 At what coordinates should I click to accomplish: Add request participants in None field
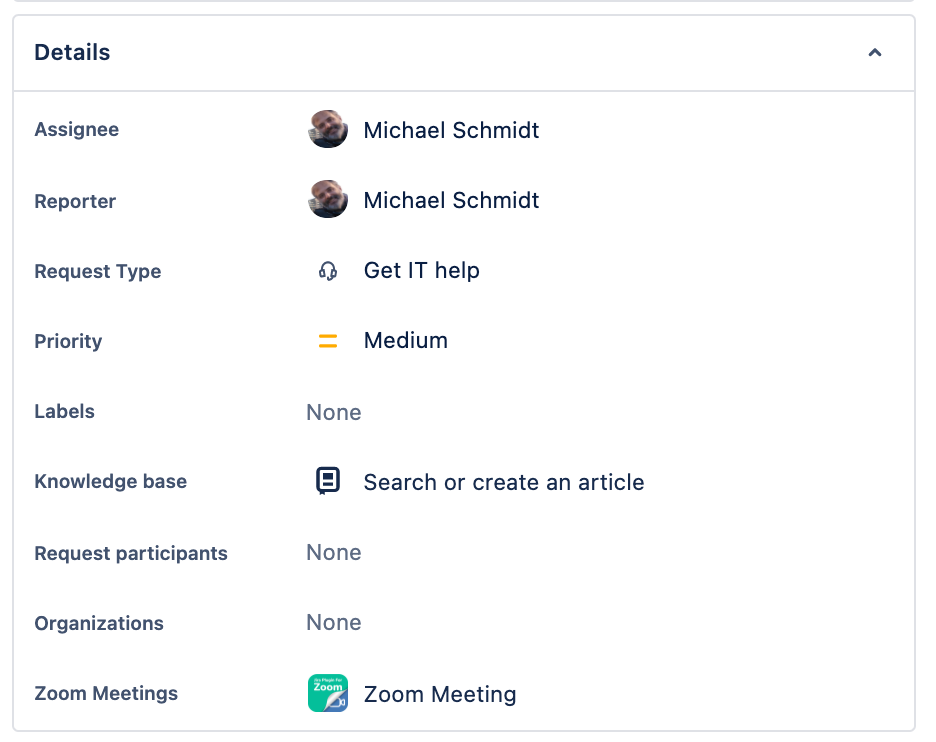click(334, 553)
